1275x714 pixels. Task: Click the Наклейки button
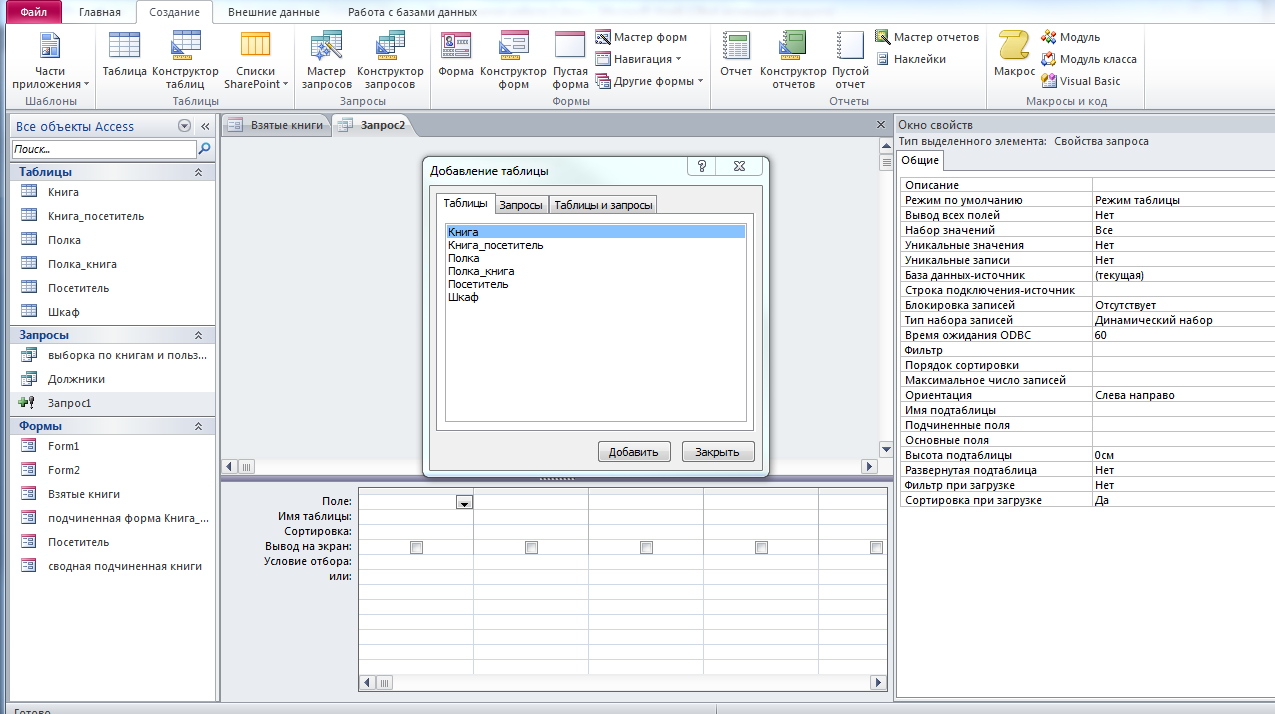(x=911, y=59)
